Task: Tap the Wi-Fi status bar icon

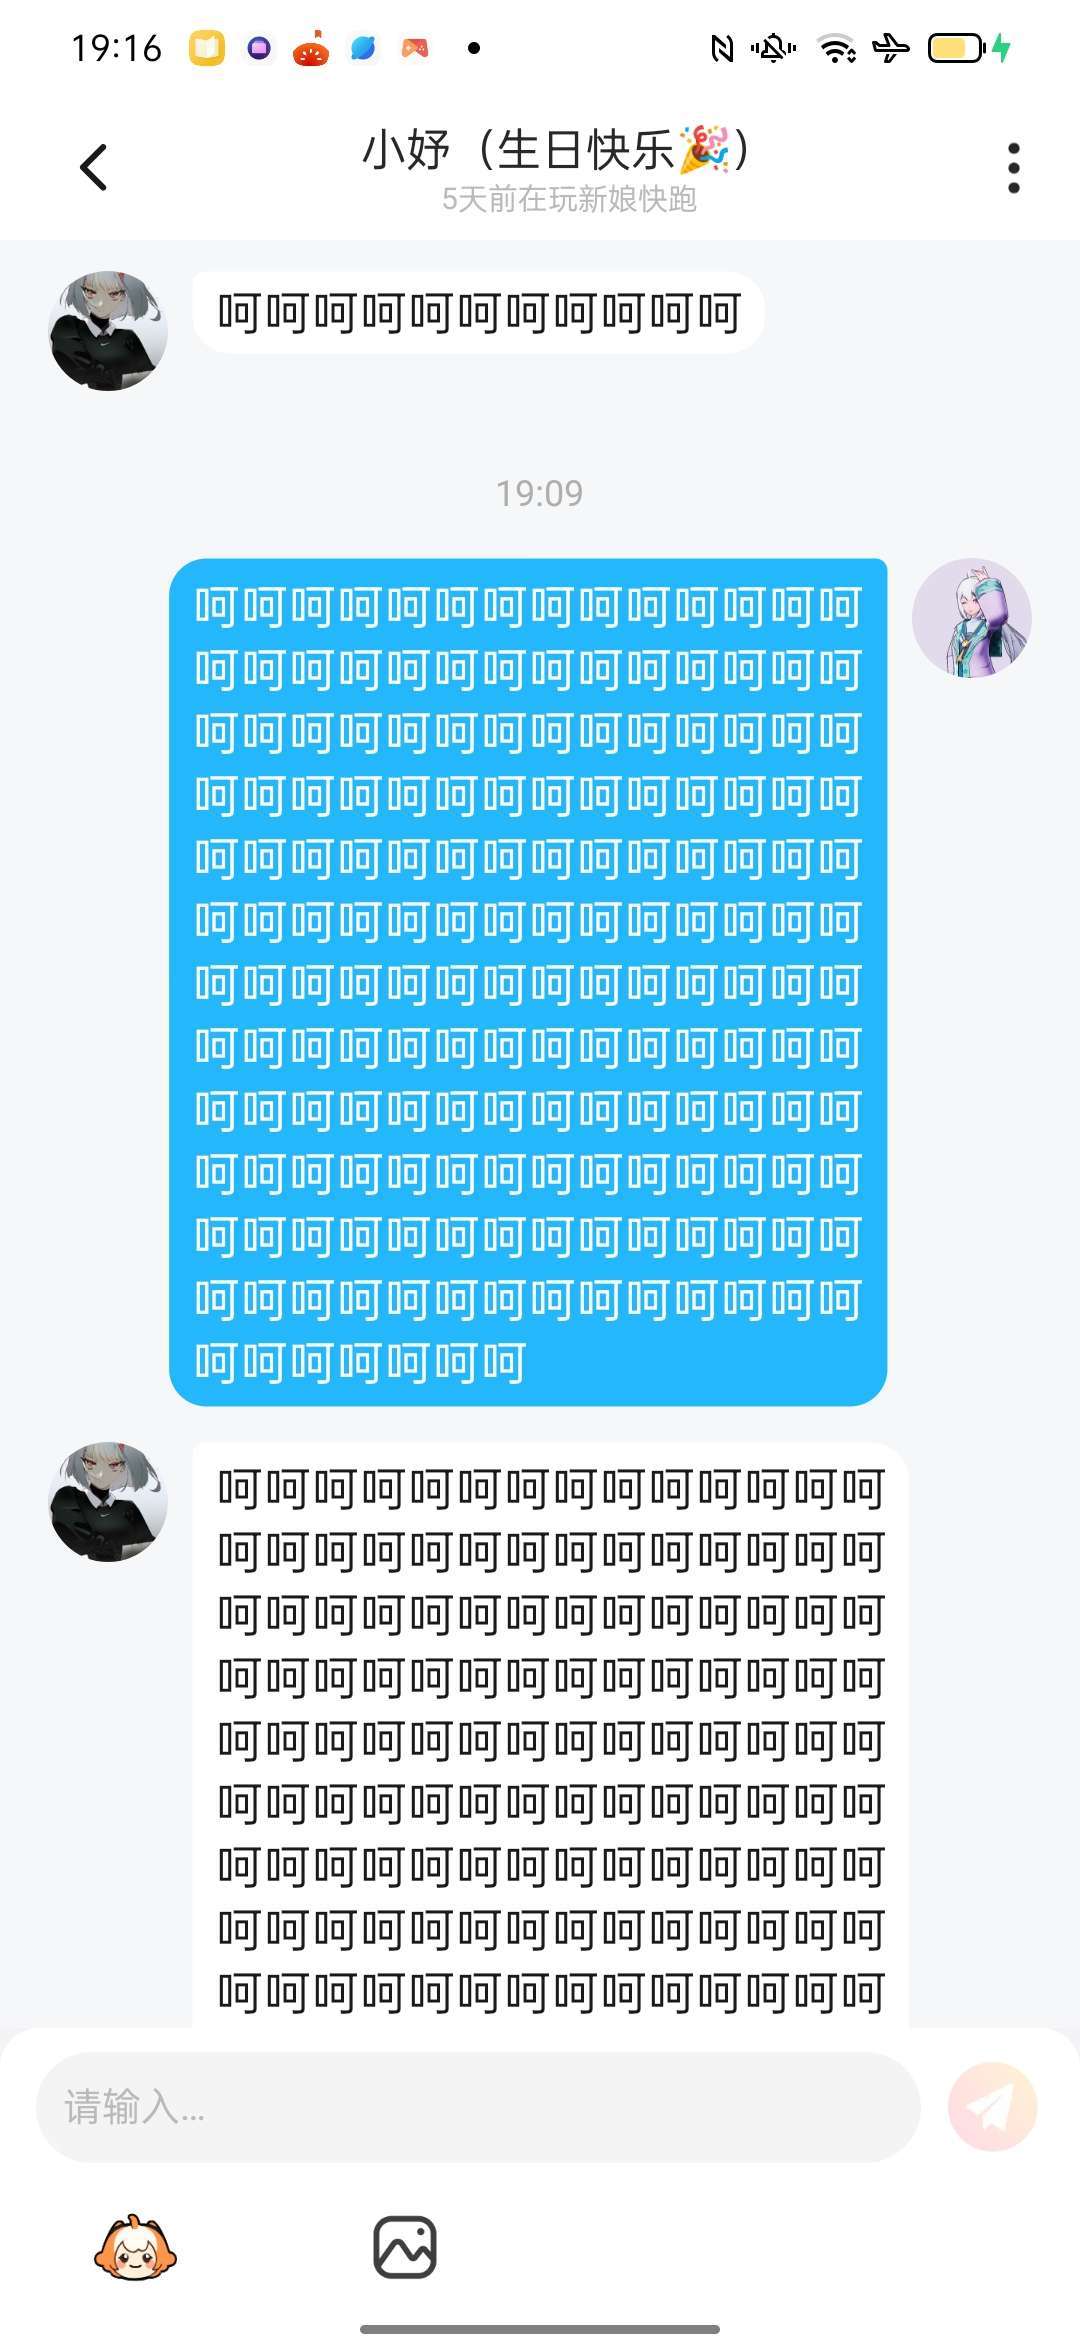Action: pyautogui.click(x=837, y=48)
